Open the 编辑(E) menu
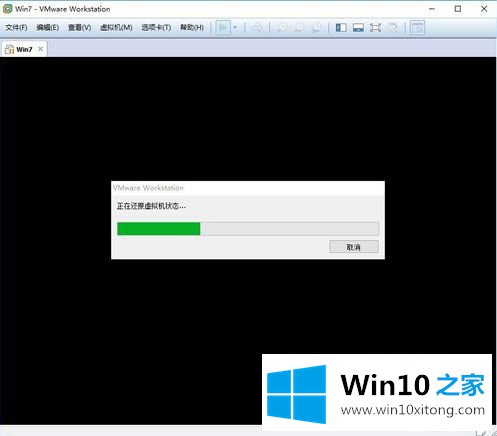 point(48,28)
